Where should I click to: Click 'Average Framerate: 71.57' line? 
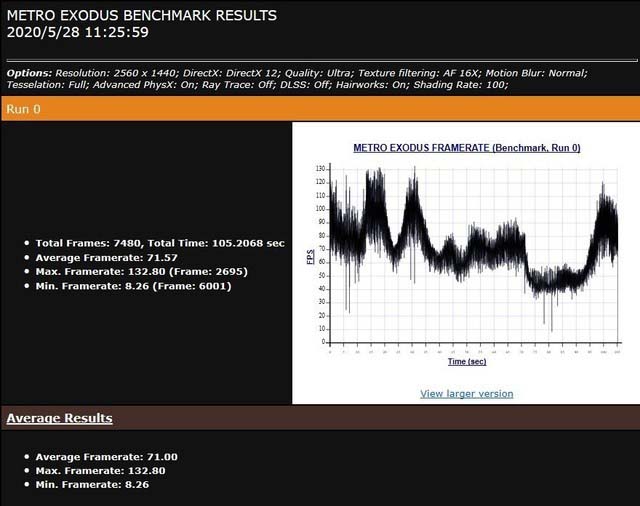(x=106, y=258)
